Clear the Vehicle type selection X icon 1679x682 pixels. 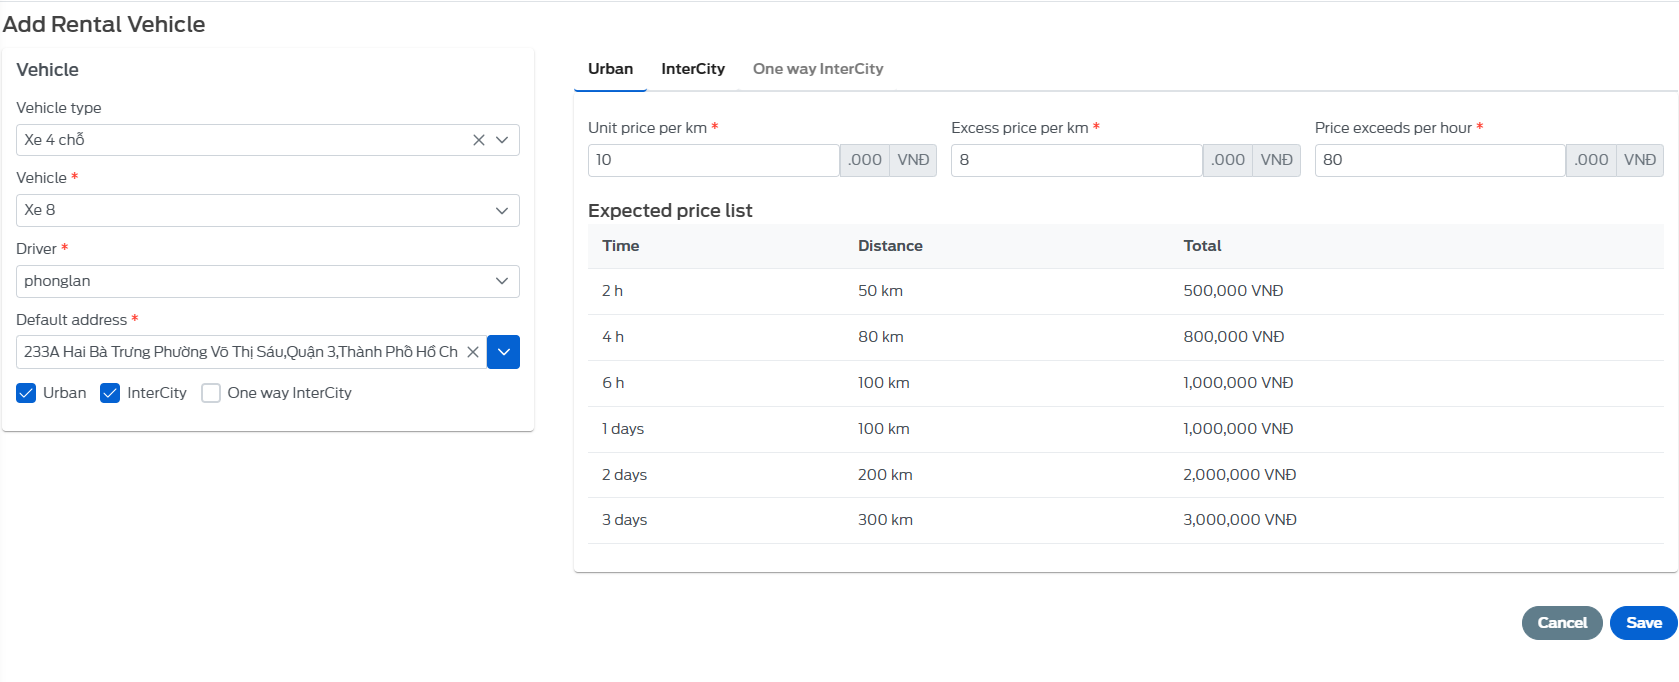click(479, 140)
